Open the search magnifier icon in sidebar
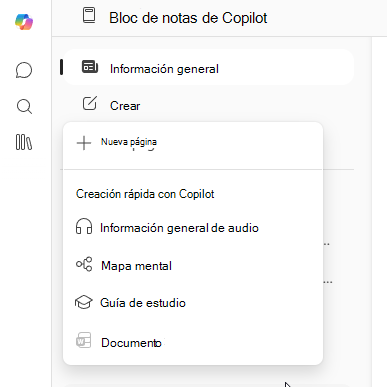This screenshot has width=387, height=387. [24, 107]
